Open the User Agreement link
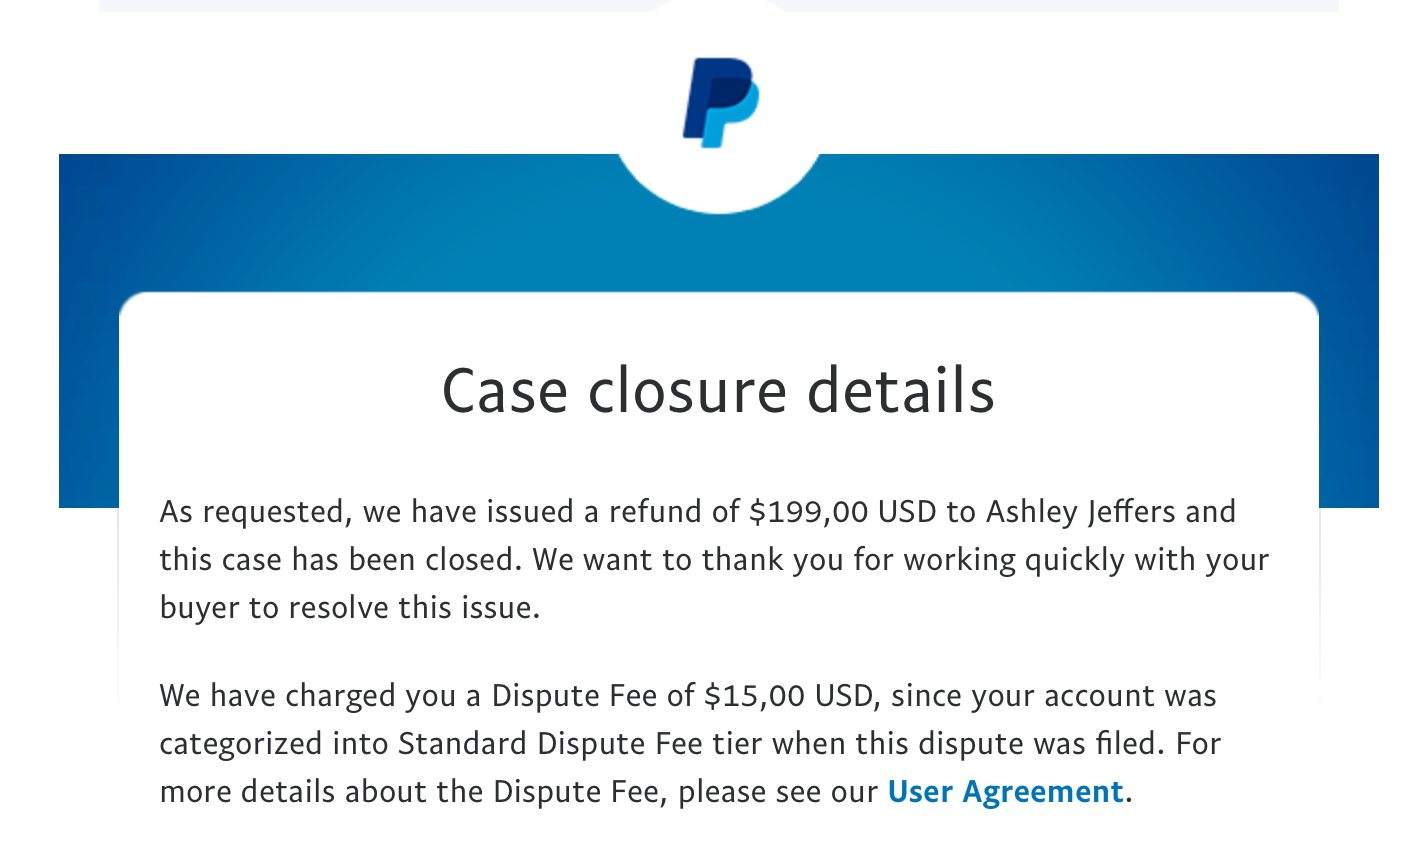1420x850 pixels. pyautogui.click(x=1006, y=791)
